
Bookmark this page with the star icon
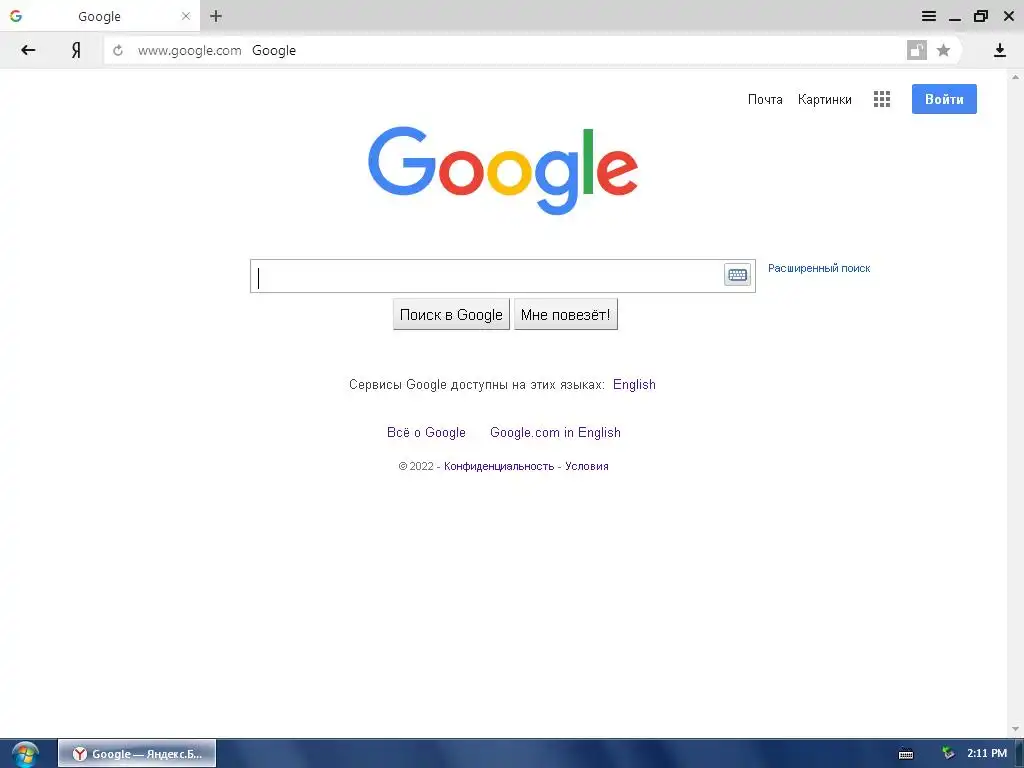click(x=943, y=50)
